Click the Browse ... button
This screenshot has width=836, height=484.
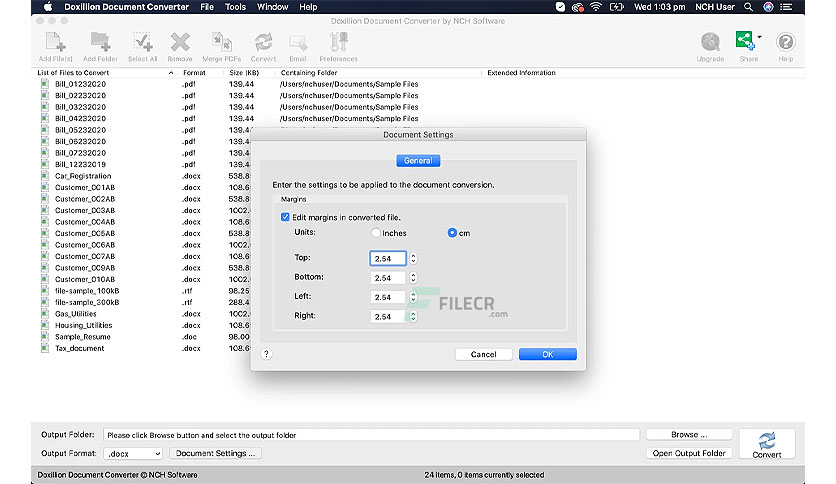(689, 434)
